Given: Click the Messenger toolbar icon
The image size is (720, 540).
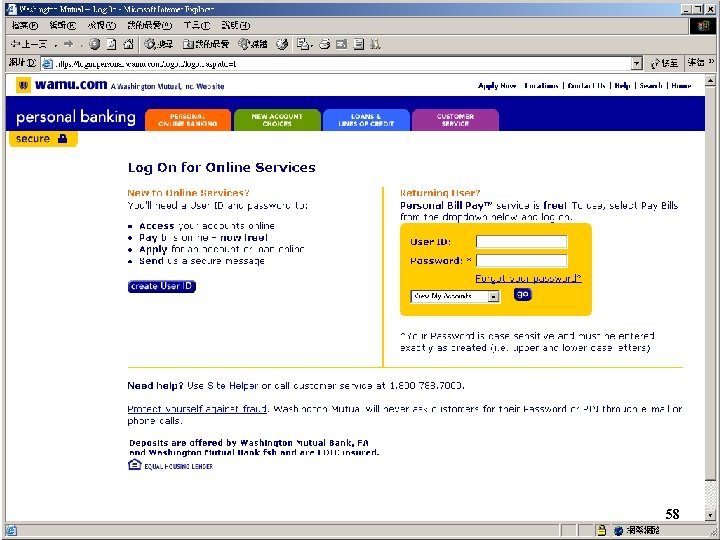Looking at the screenshot, I should point(375,44).
